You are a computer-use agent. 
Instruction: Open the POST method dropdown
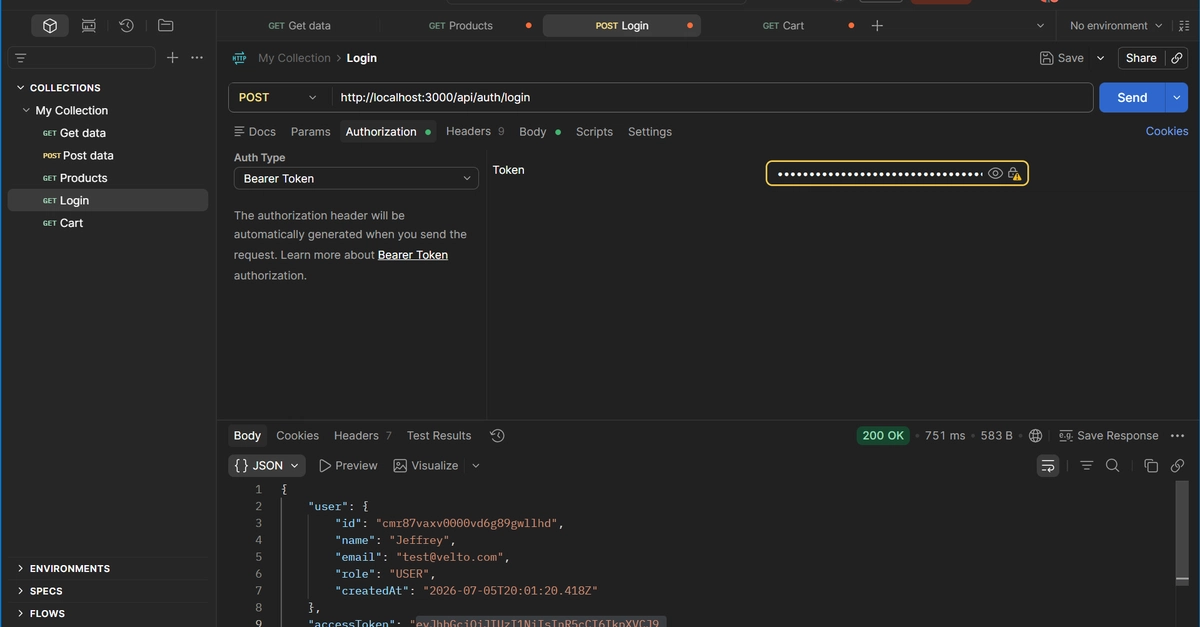[x=278, y=98]
